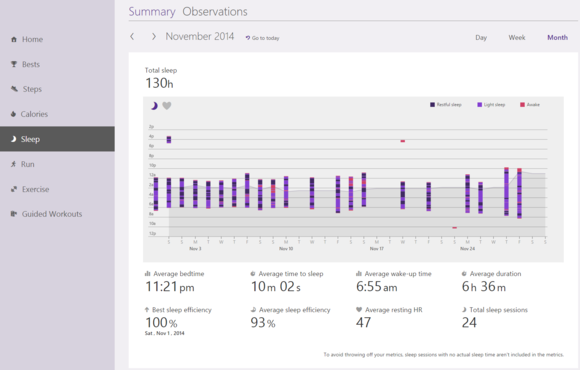Open the Home sidebar item
This screenshot has width=580, height=370.
point(57,39)
